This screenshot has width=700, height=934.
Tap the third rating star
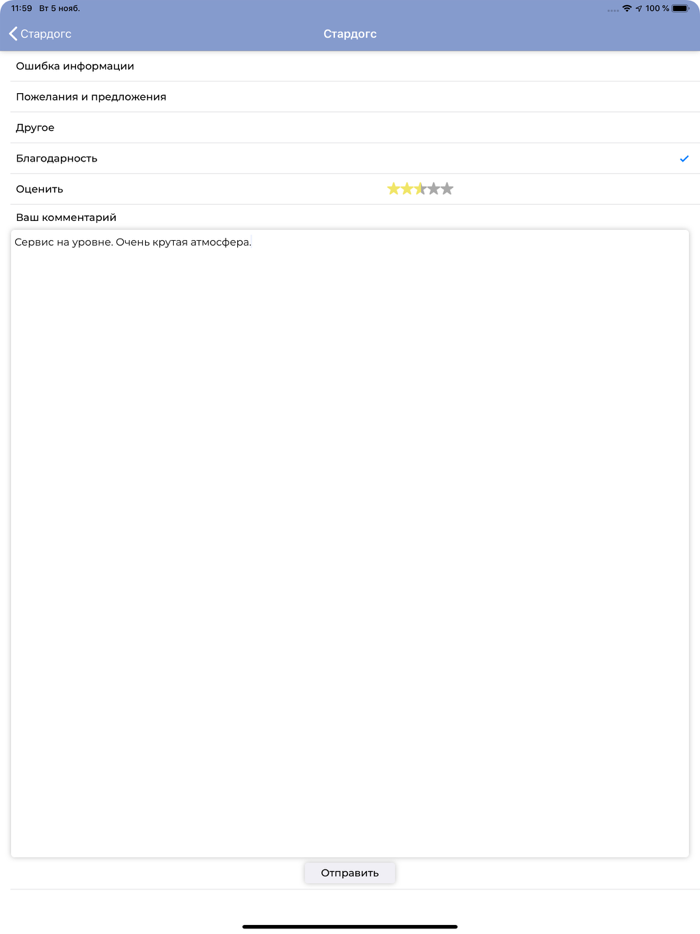[420, 189]
